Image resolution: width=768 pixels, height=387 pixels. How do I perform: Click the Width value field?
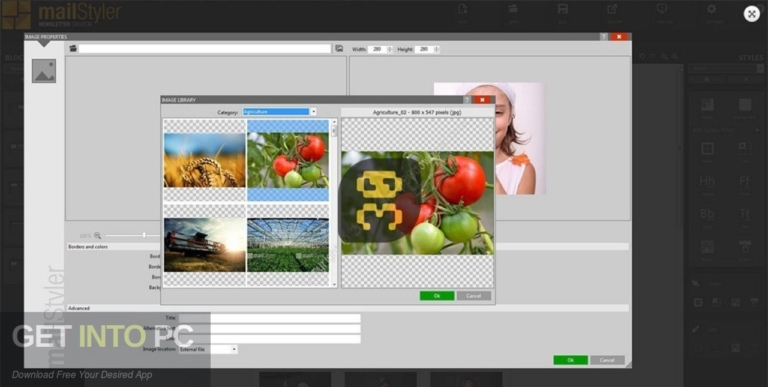pyautogui.click(x=377, y=49)
